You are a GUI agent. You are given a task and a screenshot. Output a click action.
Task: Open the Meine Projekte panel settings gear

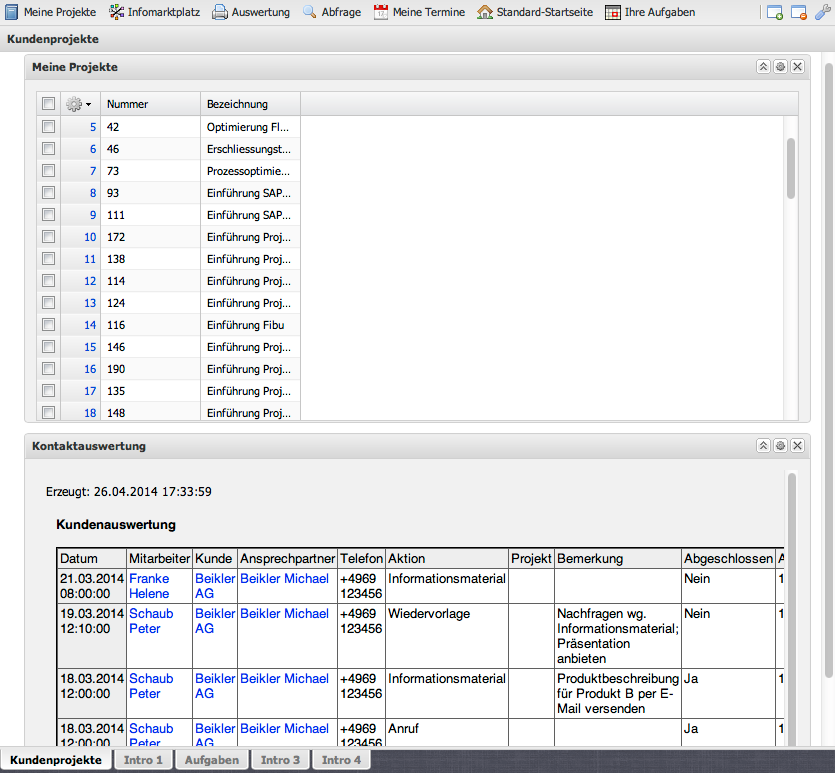coord(780,67)
